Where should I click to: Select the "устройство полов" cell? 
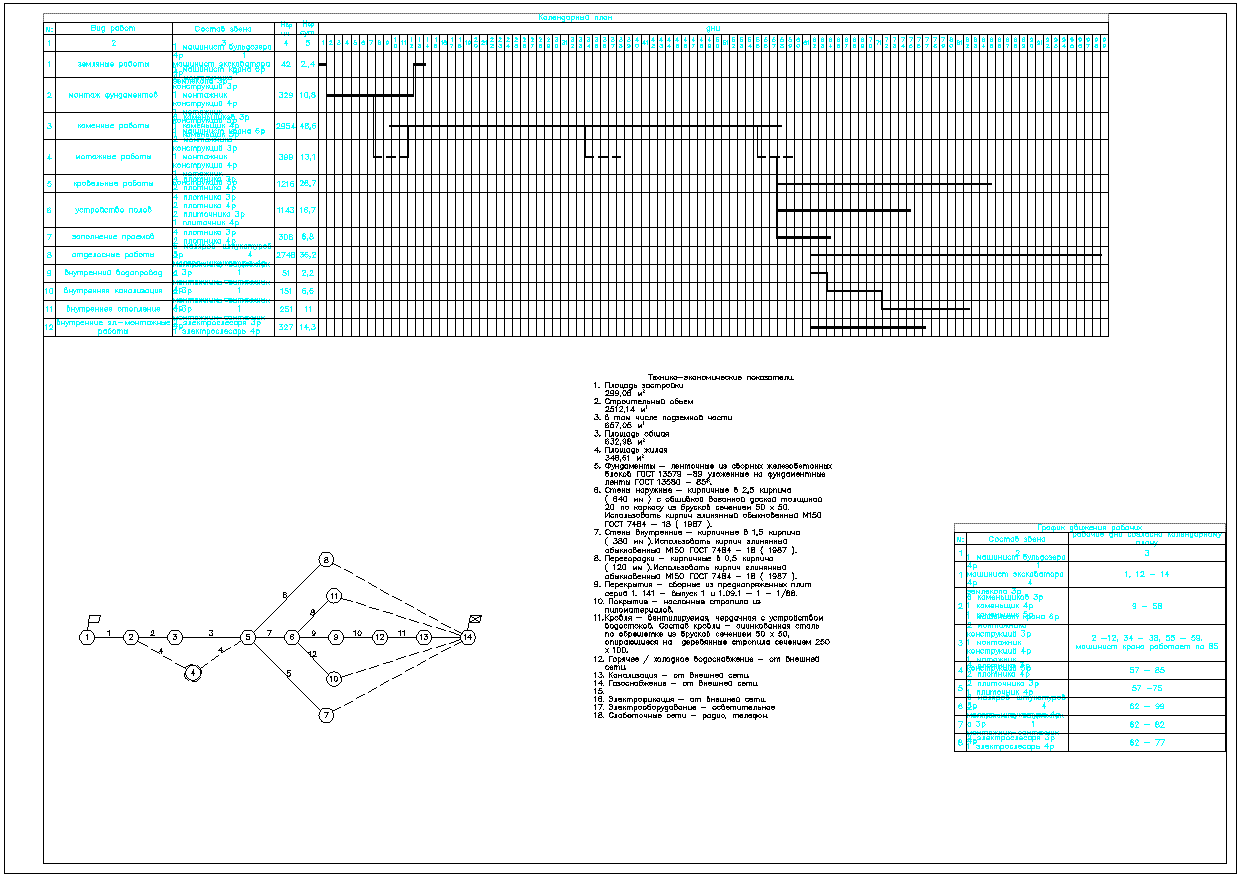click(114, 210)
